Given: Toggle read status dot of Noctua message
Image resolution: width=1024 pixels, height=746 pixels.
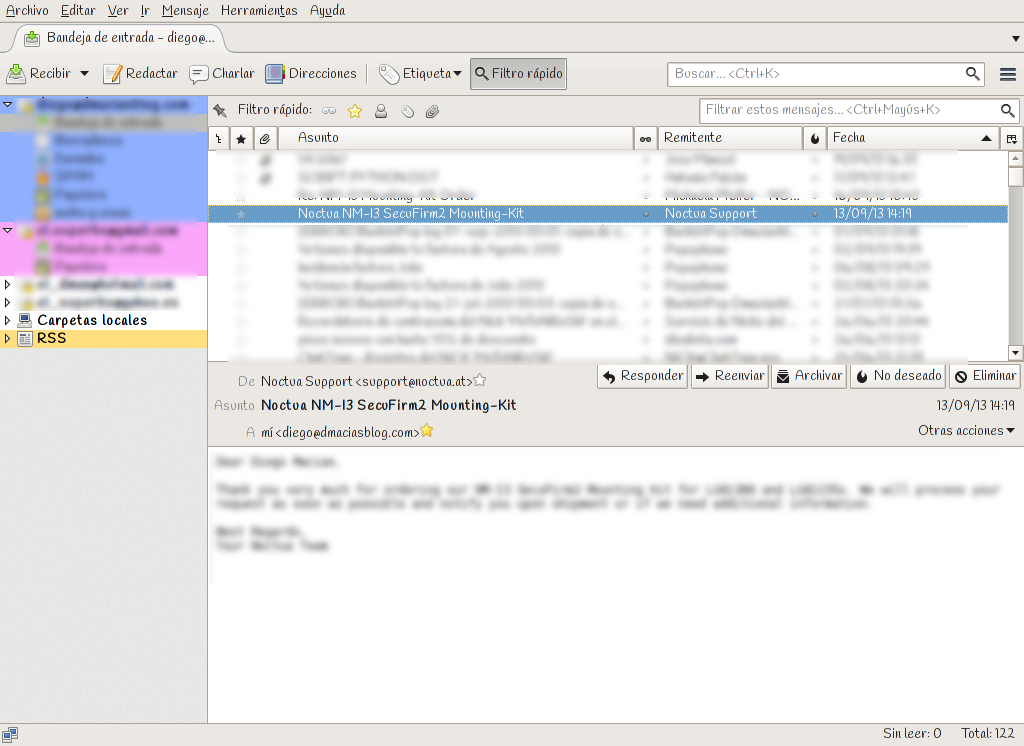Looking at the screenshot, I should coord(645,214).
